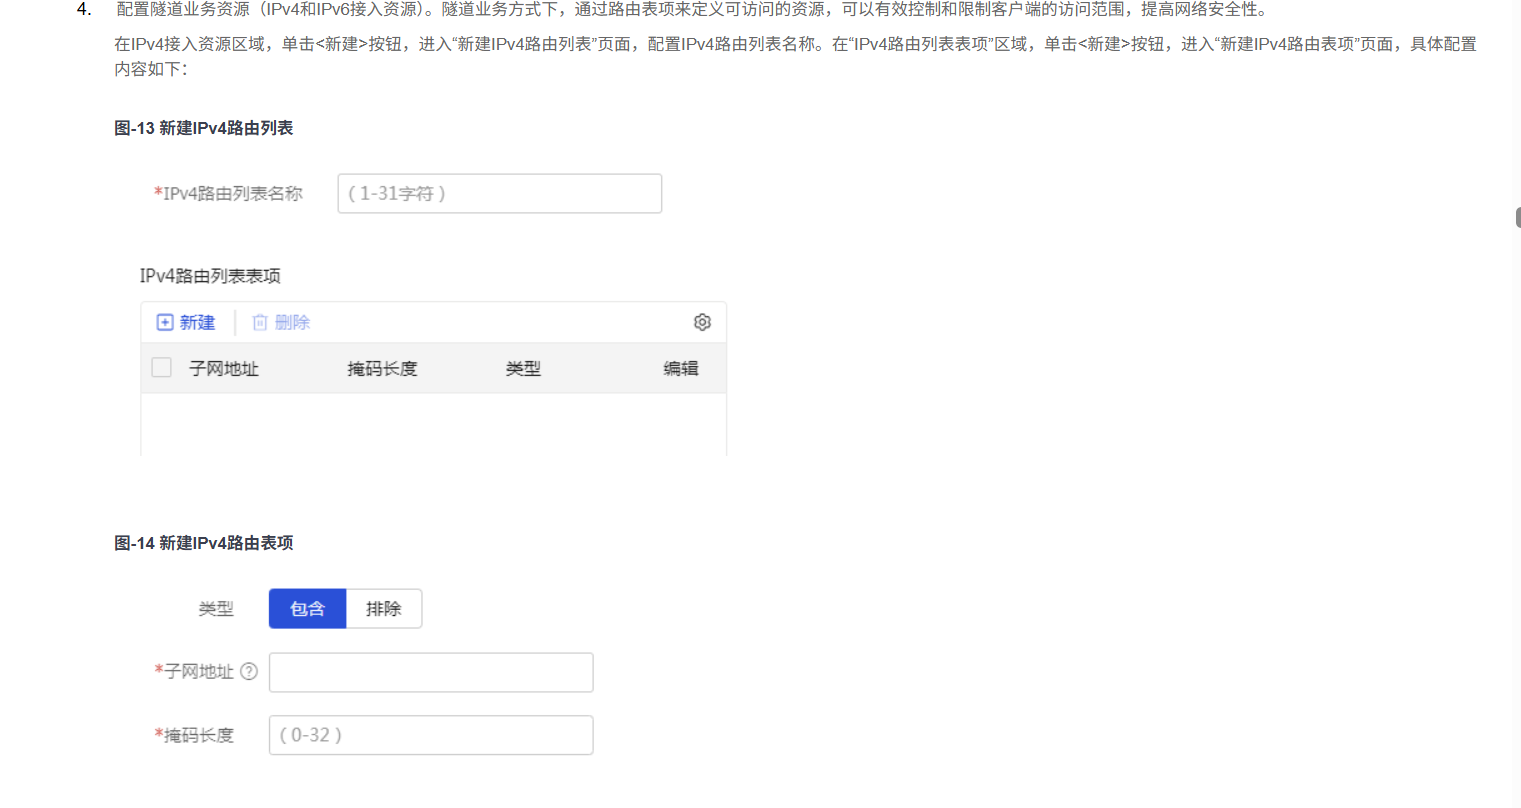Tick the select-all checkbox in table header
The image size is (1521, 808).
[x=161, y=368]
